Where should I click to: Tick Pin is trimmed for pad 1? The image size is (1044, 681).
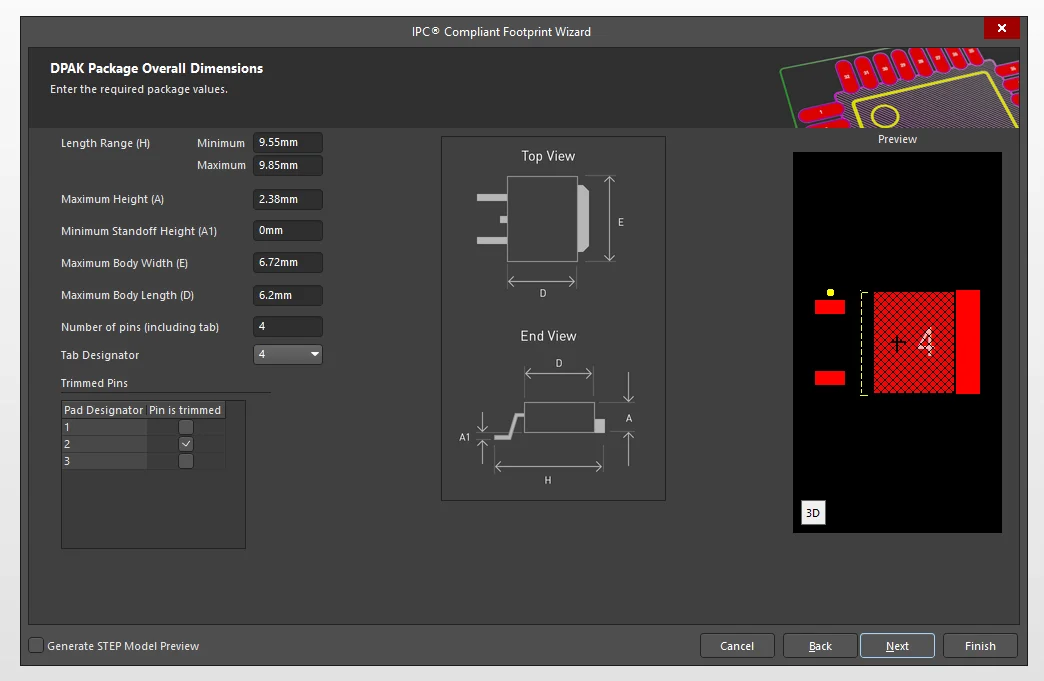(x=186, y=427)
